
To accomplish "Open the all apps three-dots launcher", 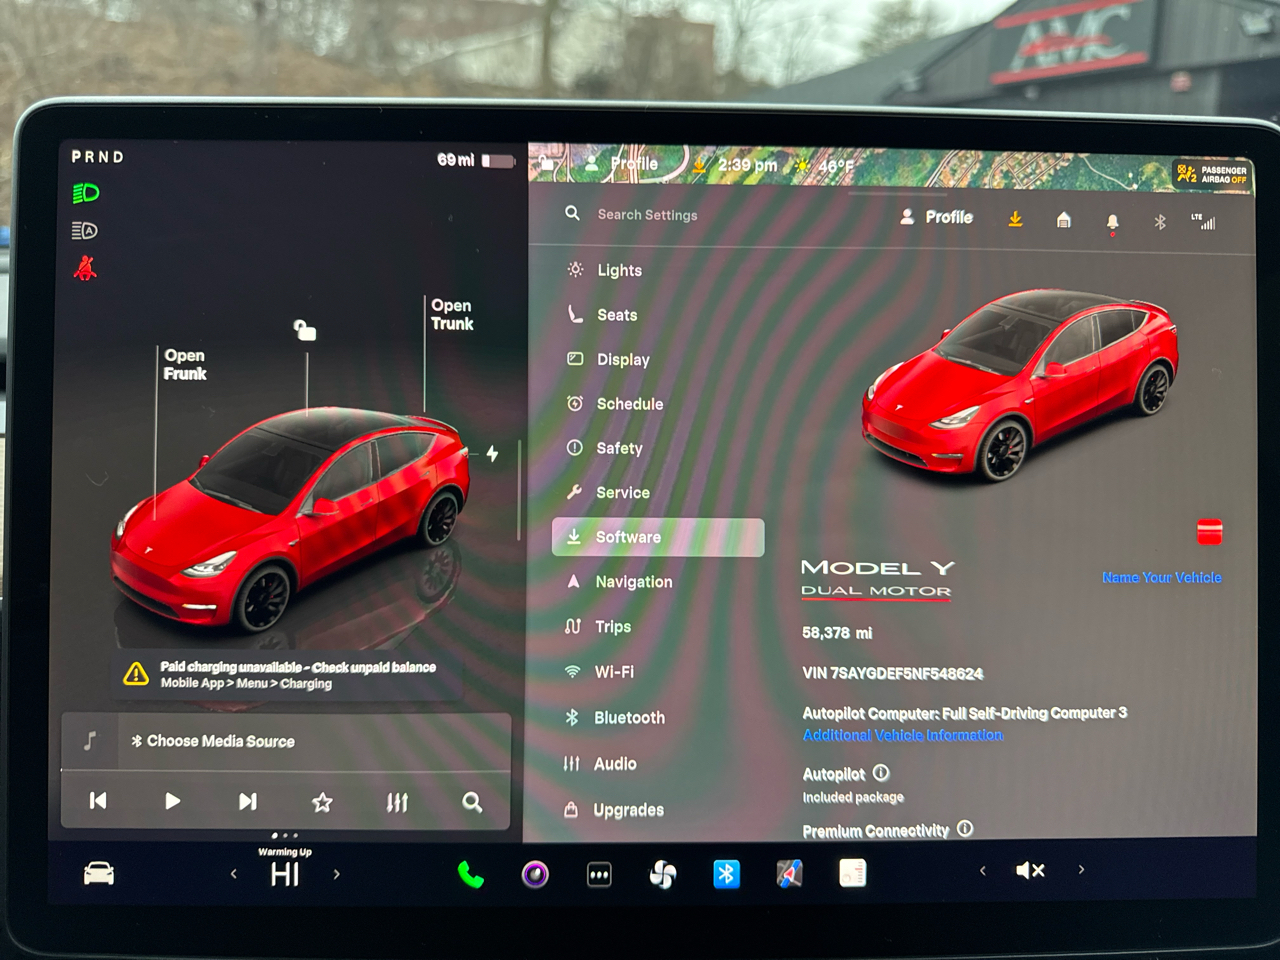I will [599, 875].
